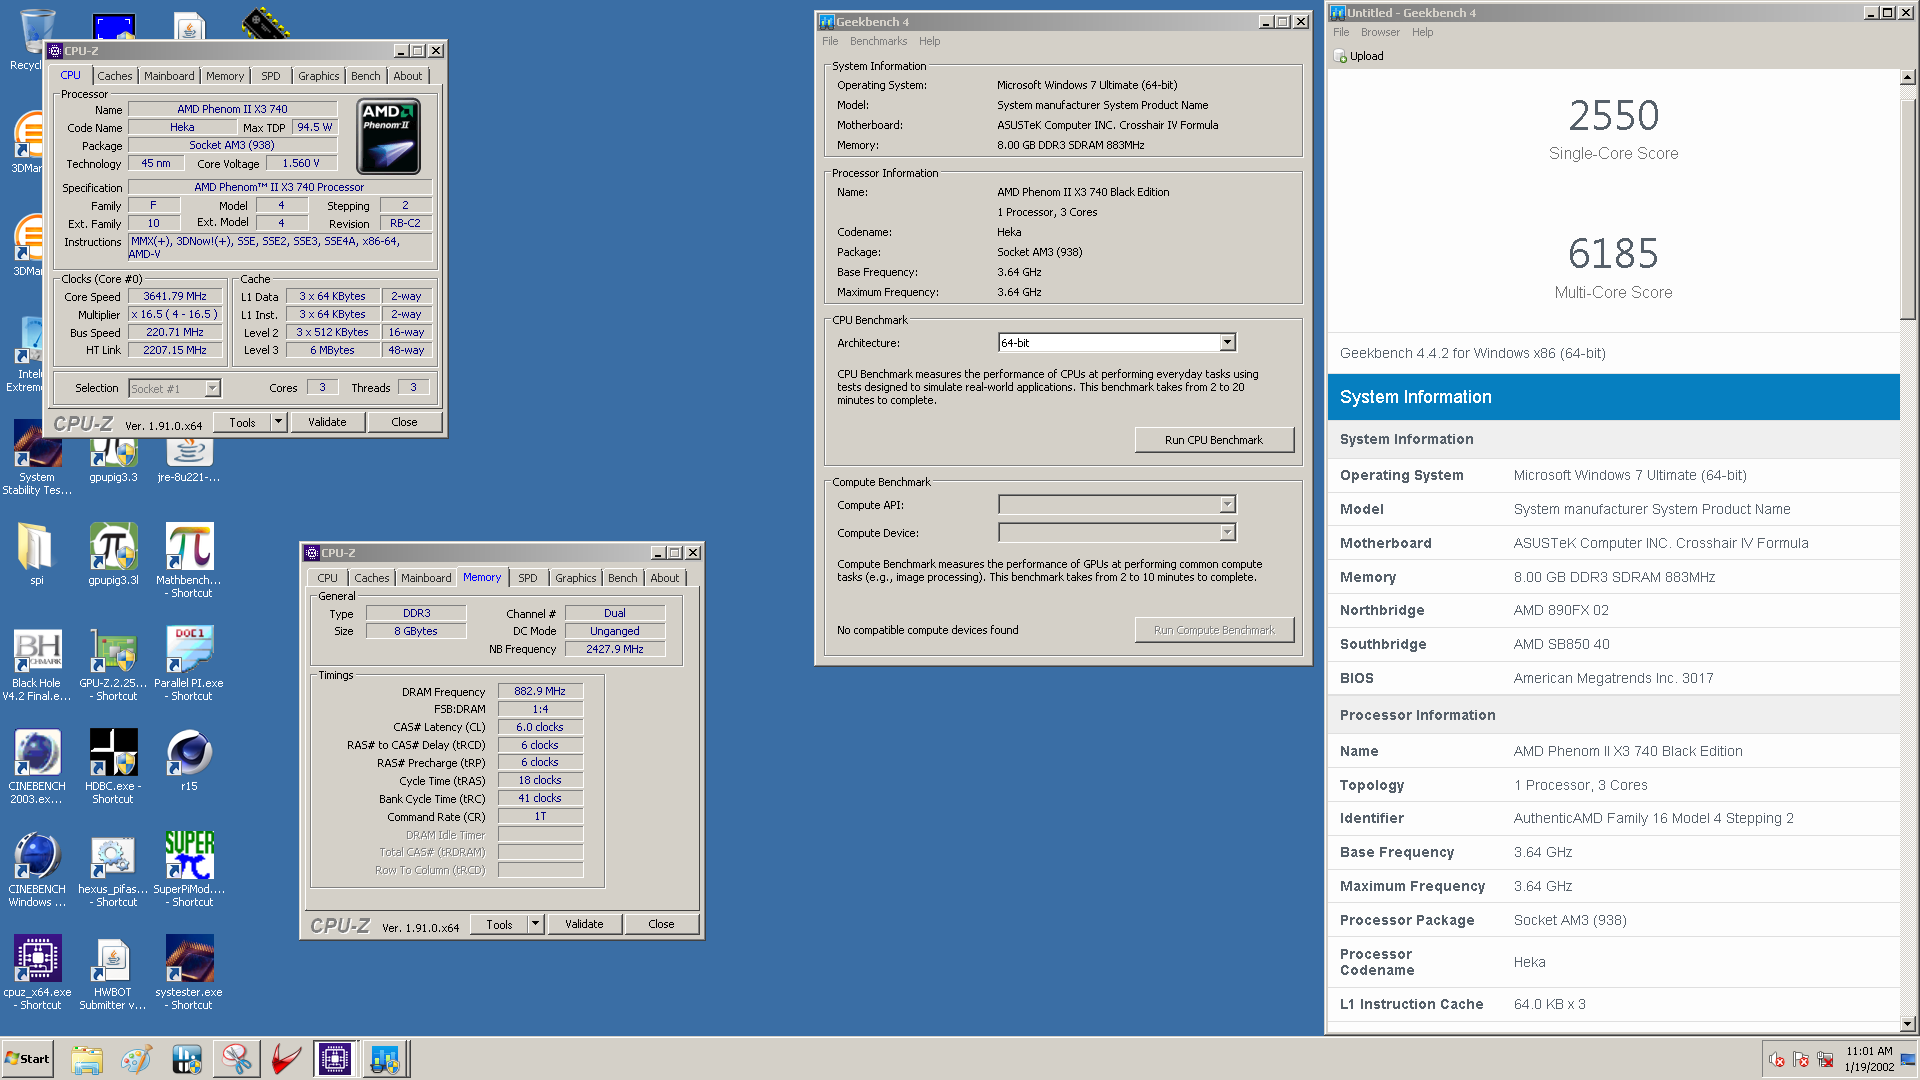Screen dimensions: 1920x1080
Task: Open Tools arrow in CPU-Z CPU window
Action: click(x=279, y=422)
